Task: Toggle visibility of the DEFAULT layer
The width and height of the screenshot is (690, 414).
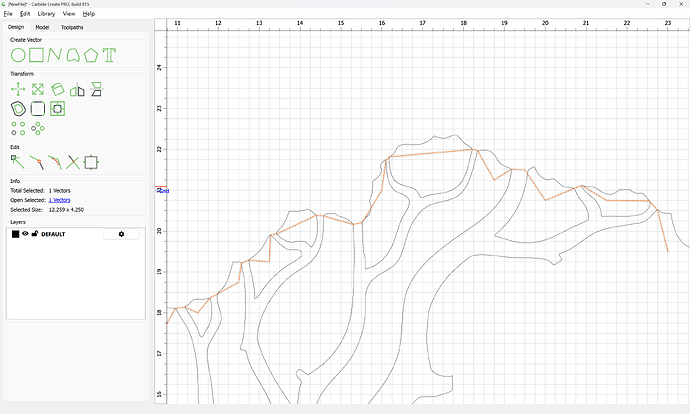Action: [x=25, y=234]
